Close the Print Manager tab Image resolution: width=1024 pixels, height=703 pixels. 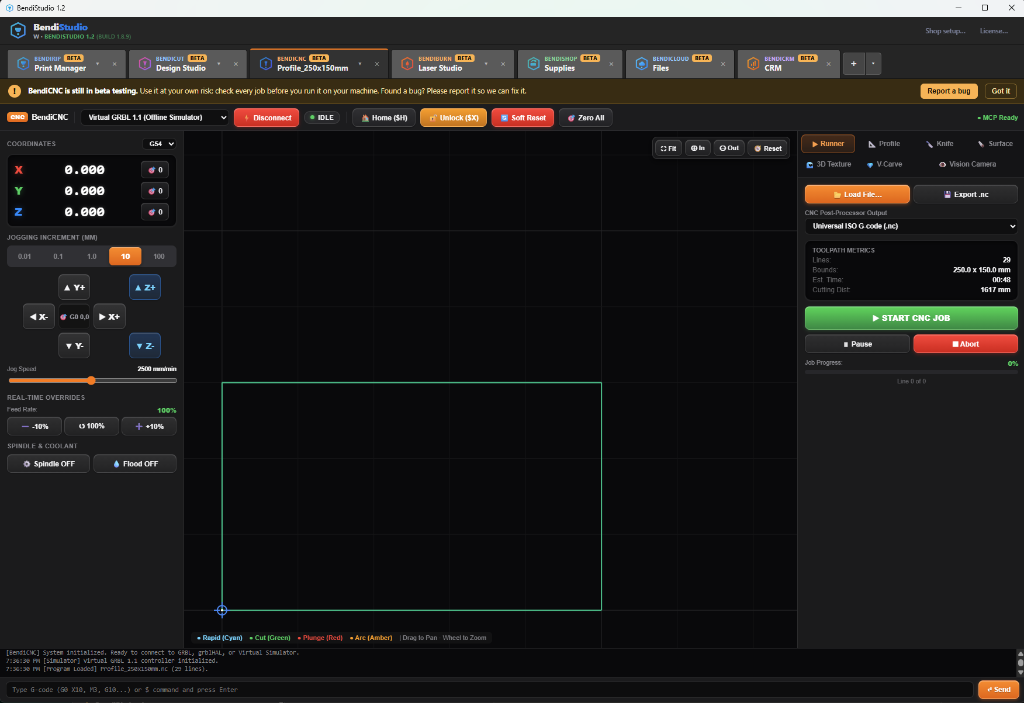click(114, 64)
